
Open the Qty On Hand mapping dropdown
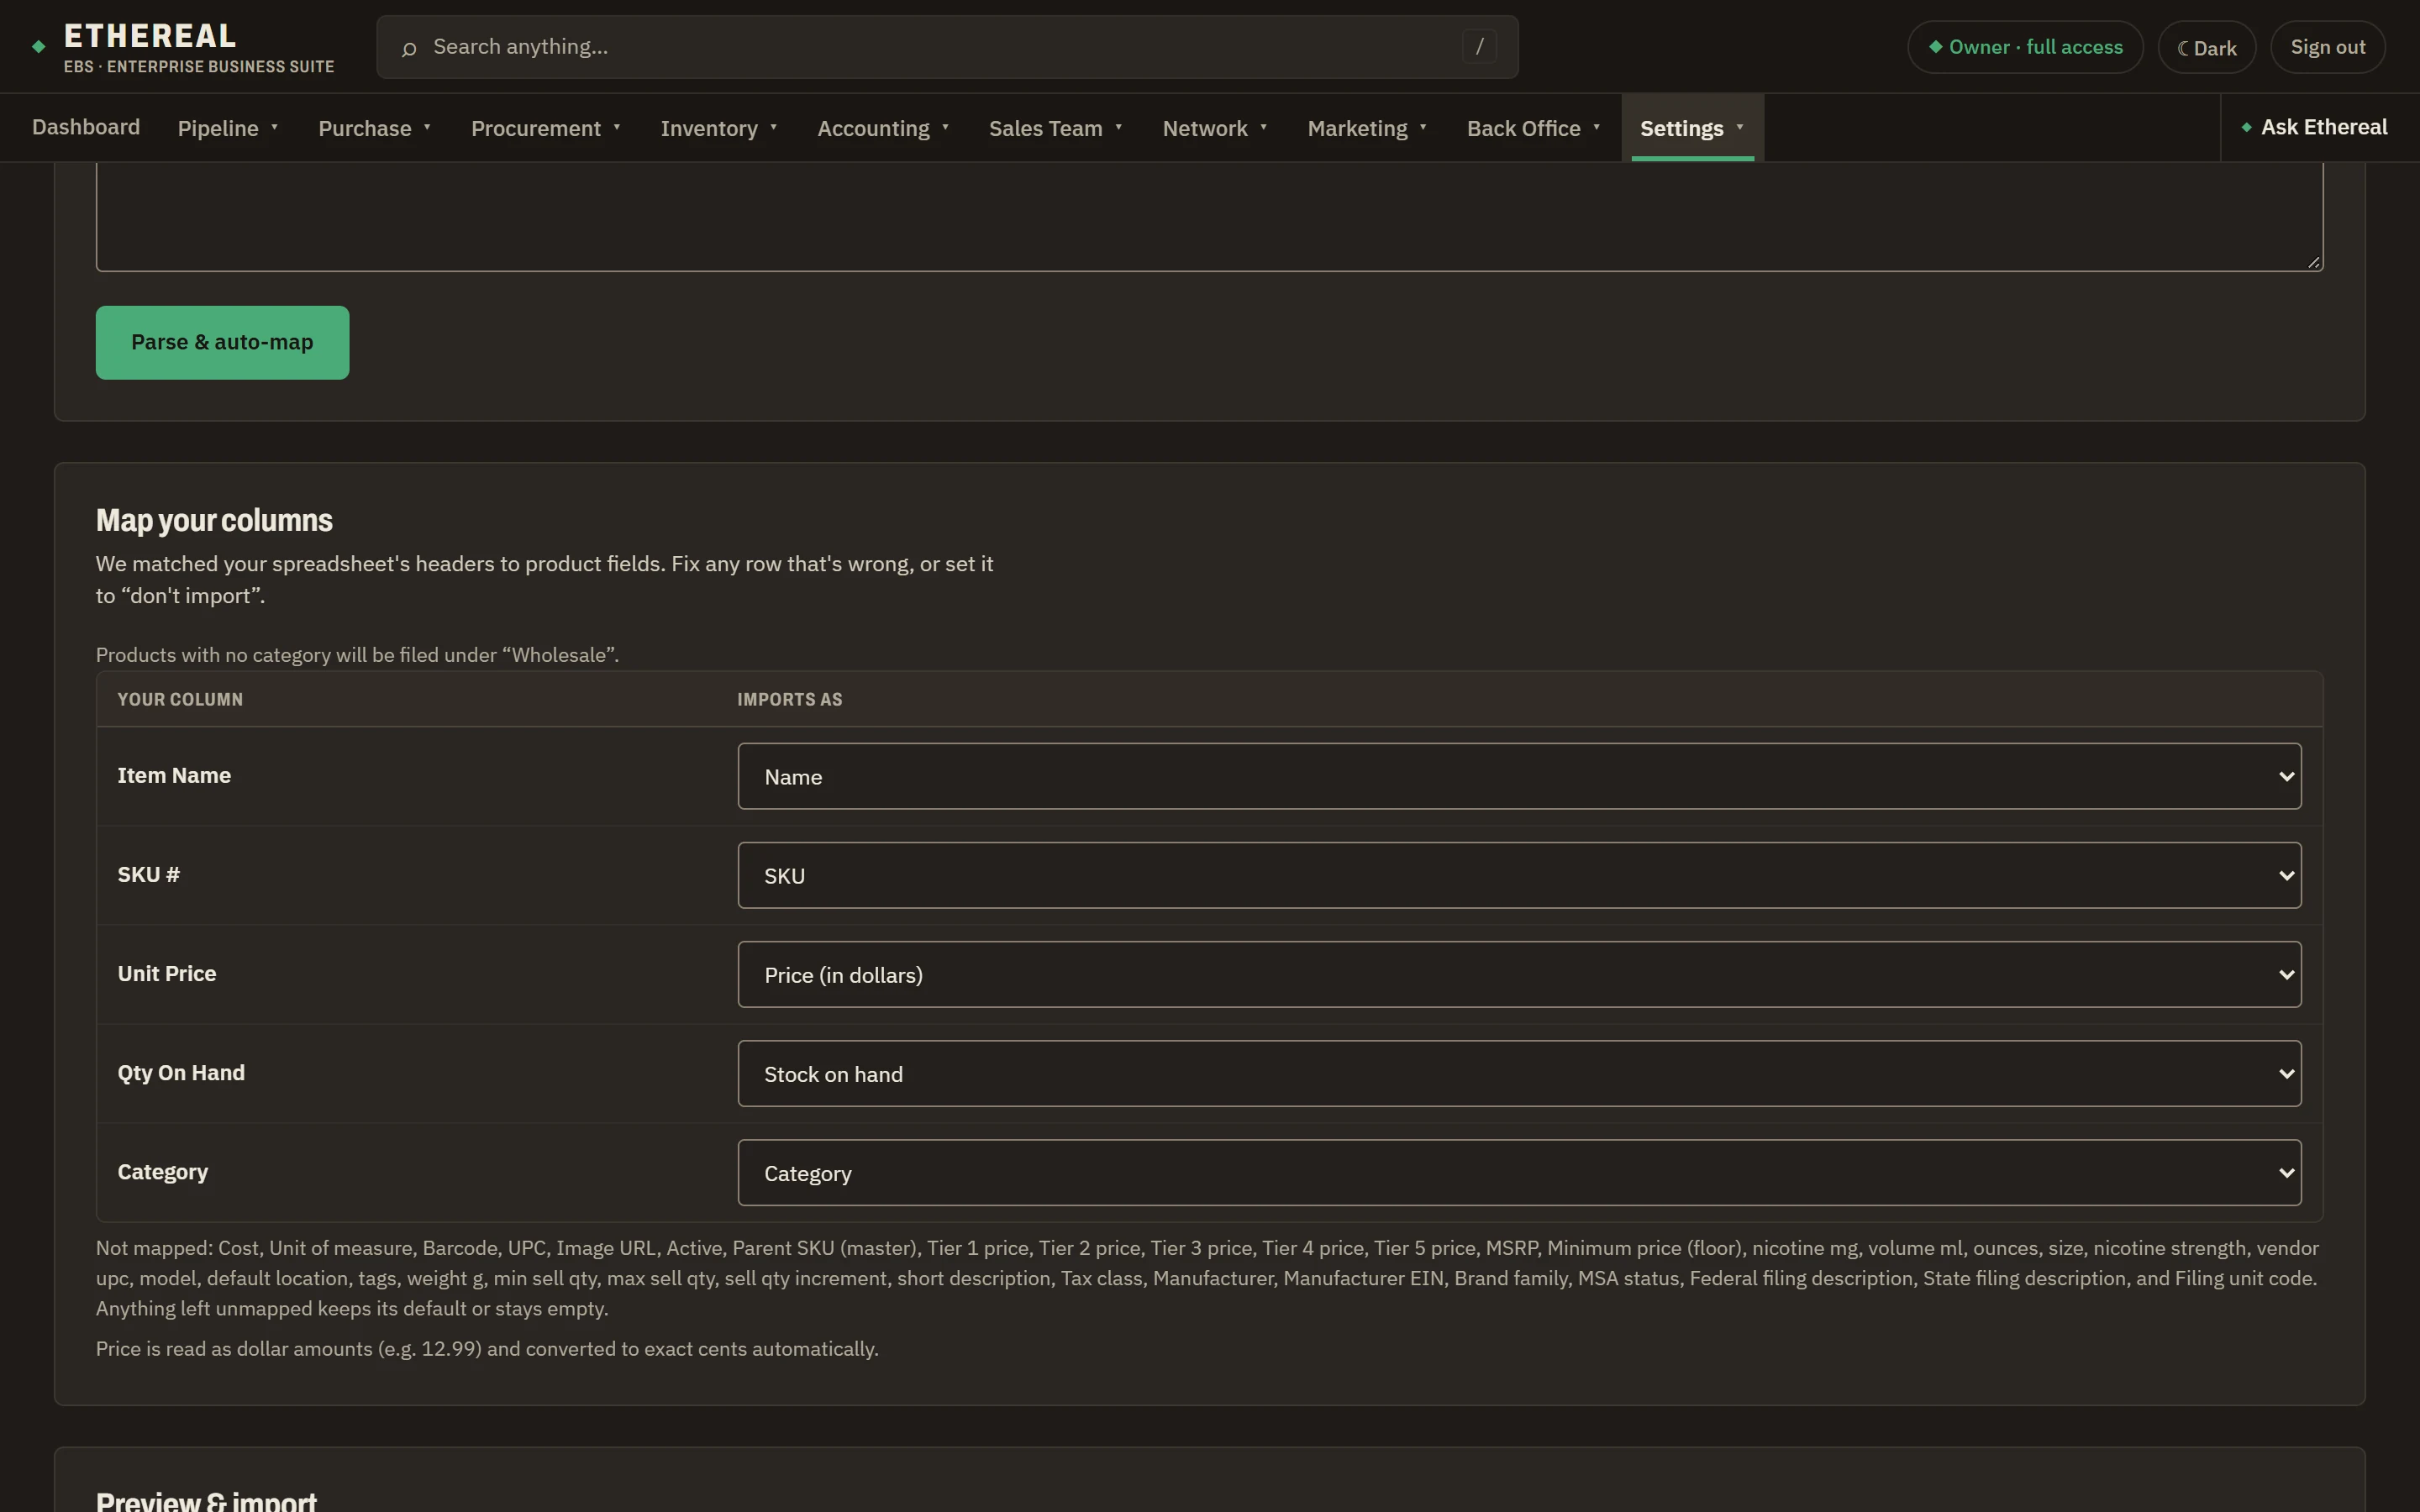pyautogui.click(x=1519, y=1073)
